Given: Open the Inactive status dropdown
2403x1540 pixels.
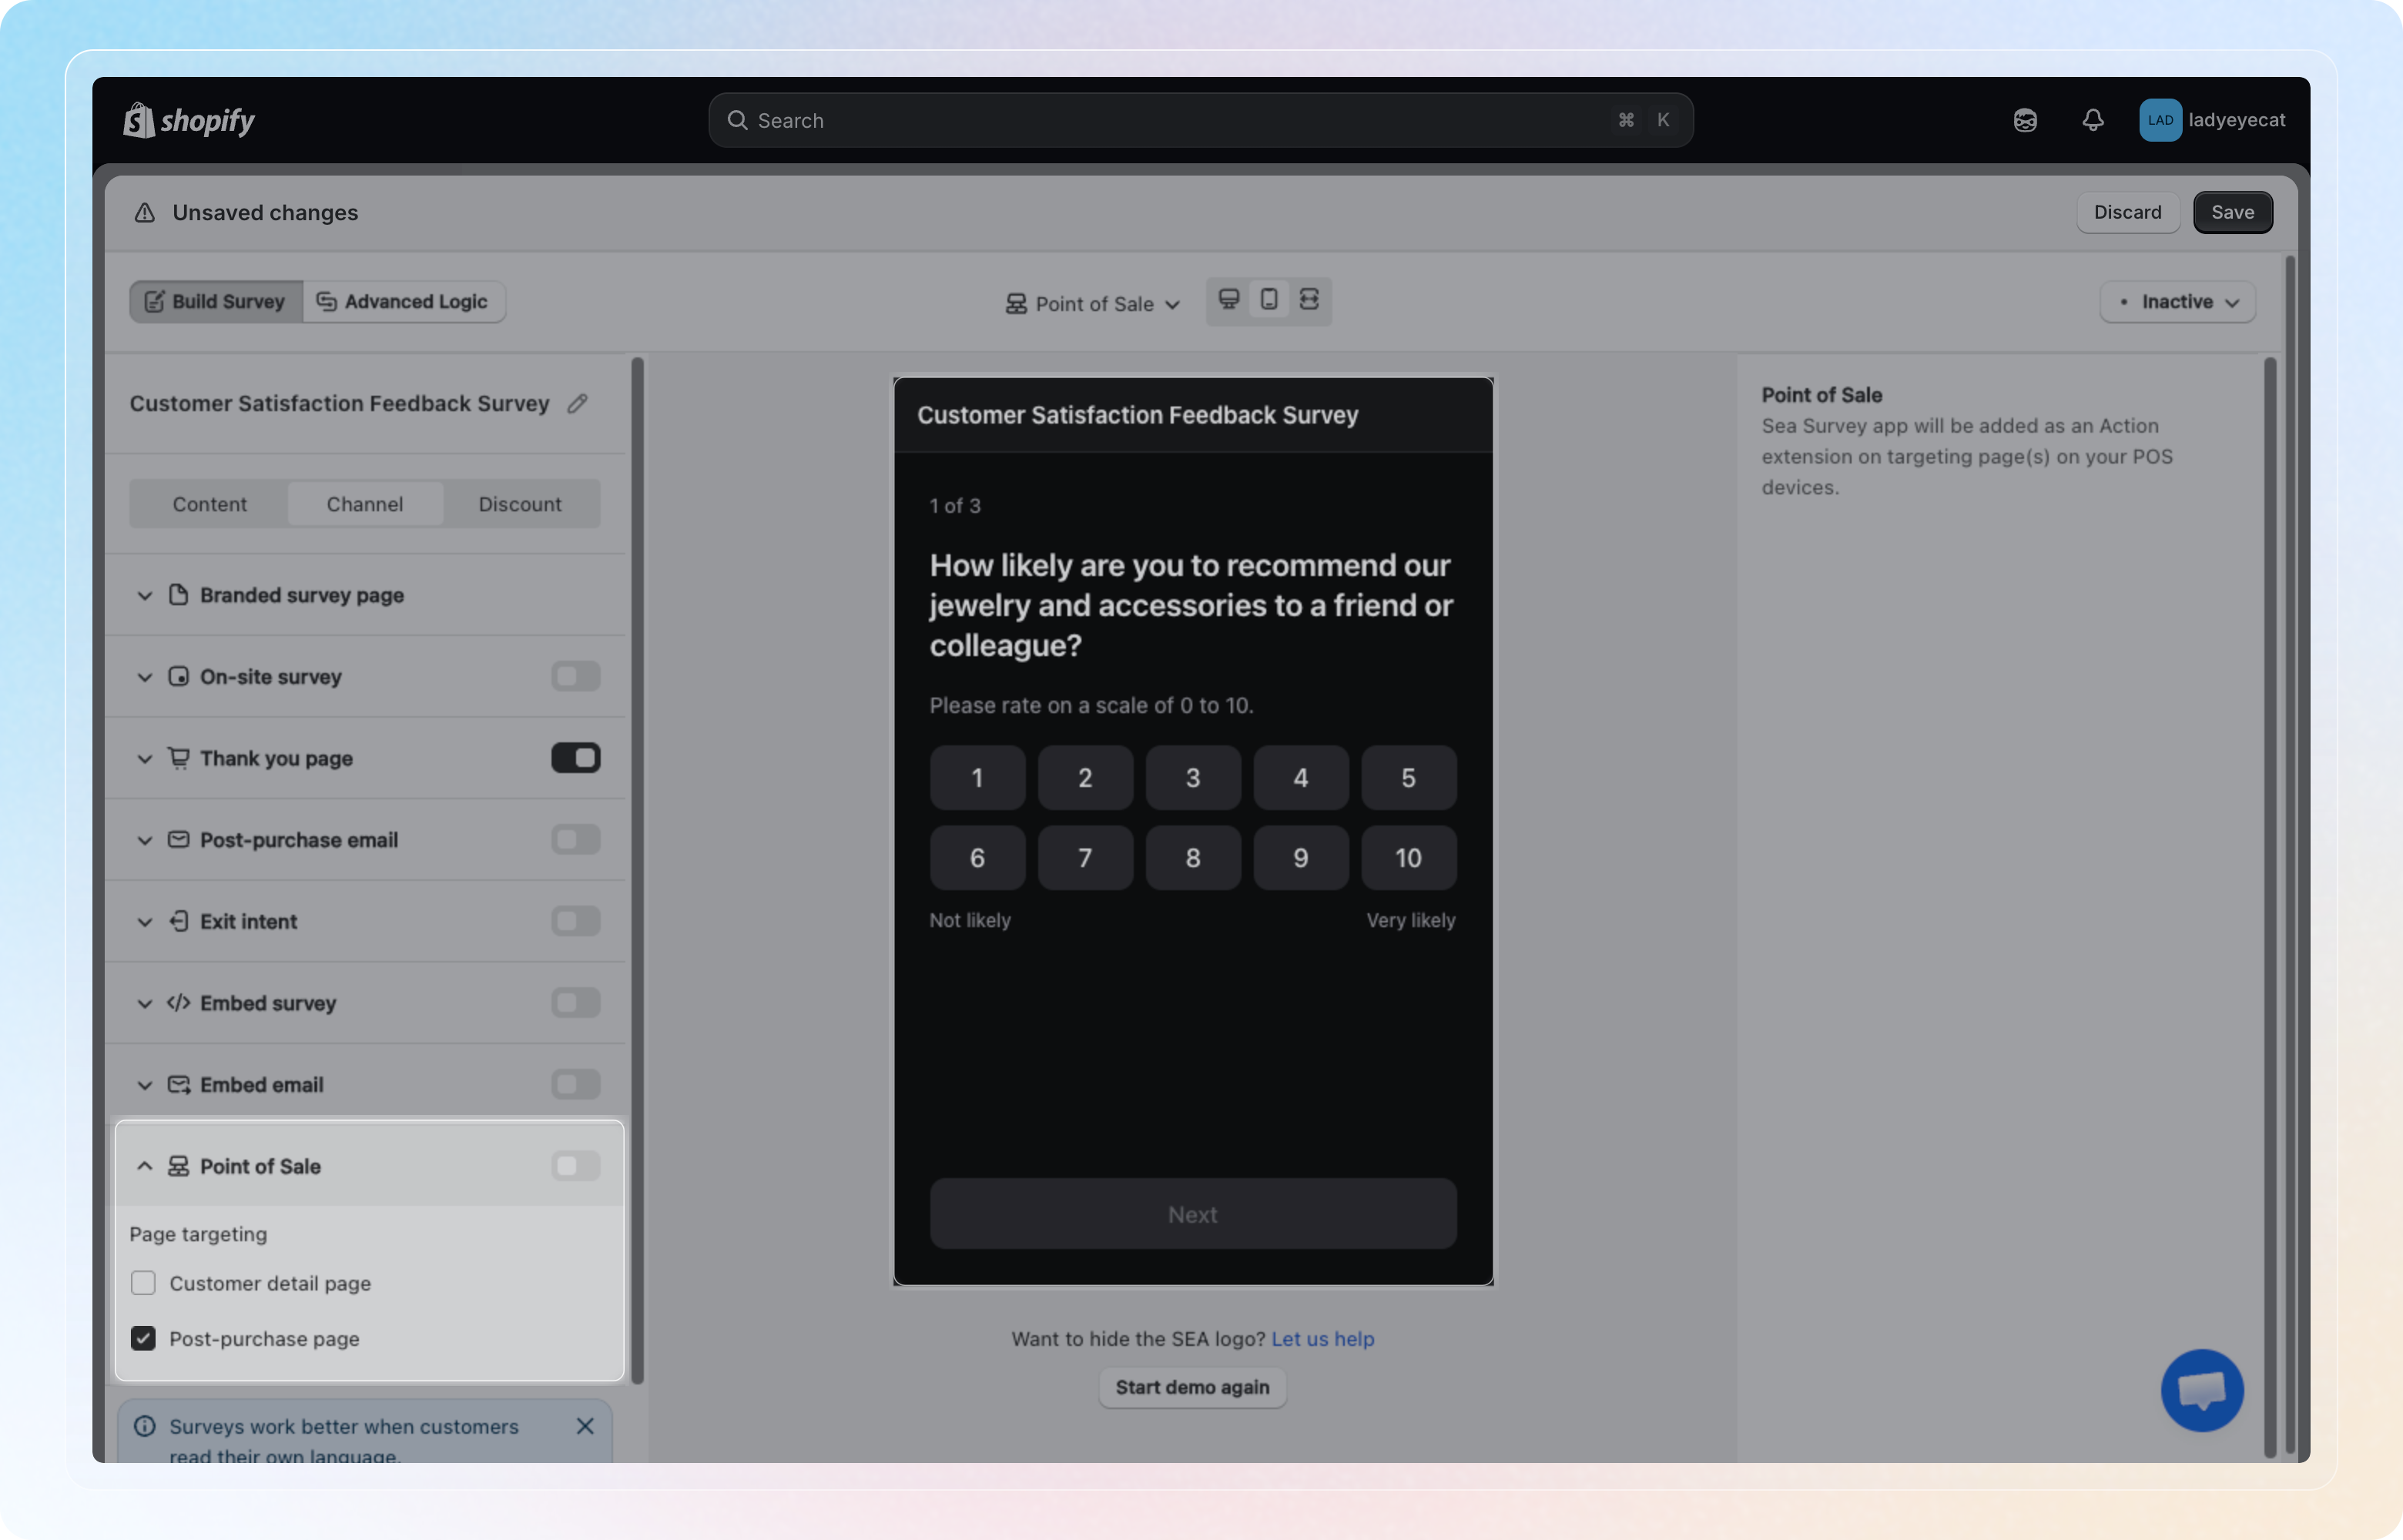Looking at the screenshot, I should 2177,302.
